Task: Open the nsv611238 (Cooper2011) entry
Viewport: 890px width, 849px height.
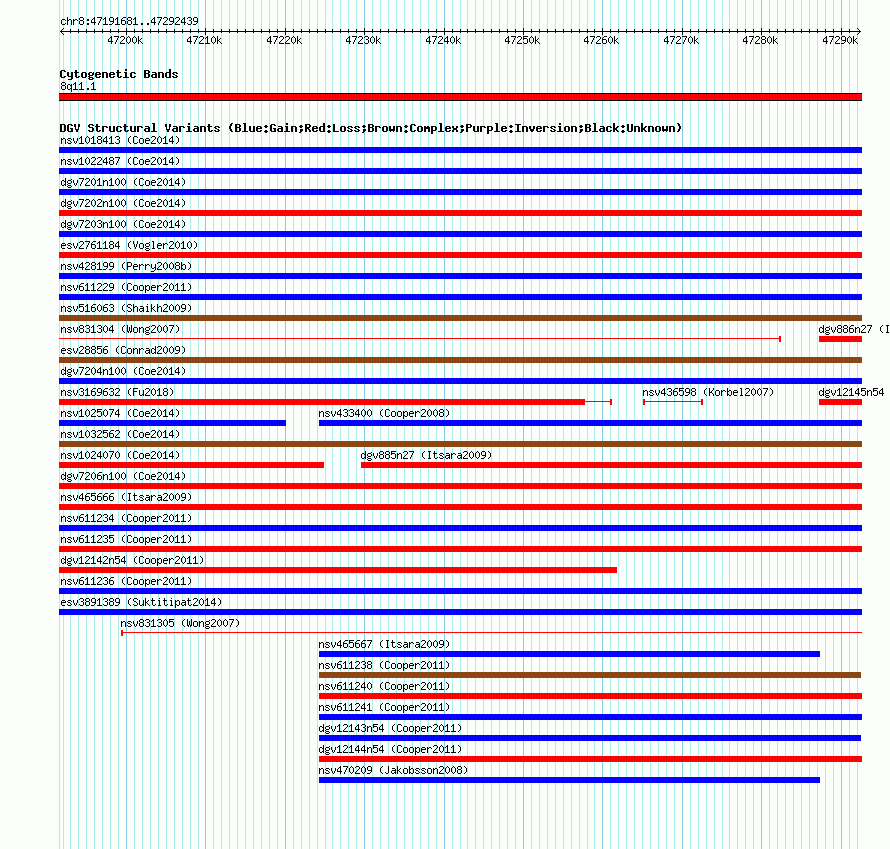Action: pos(384,665)
